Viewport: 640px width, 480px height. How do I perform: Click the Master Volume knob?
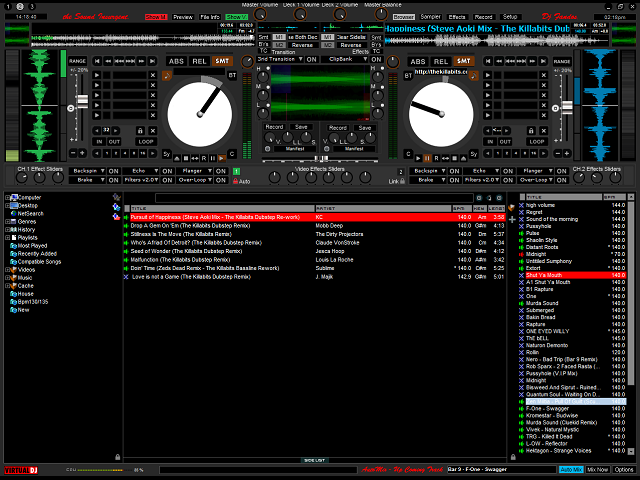point(260,15)
